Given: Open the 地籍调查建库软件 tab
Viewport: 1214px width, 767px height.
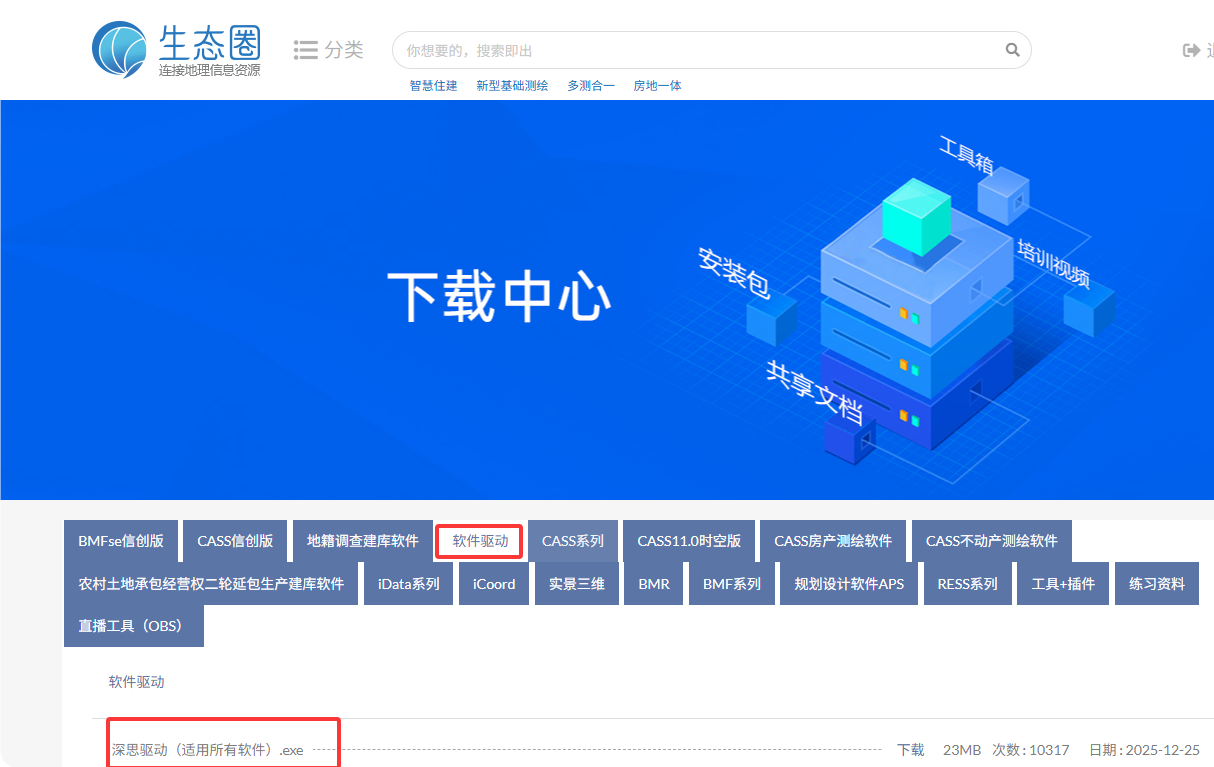Looking at the screenshot, I should point(362,541).
